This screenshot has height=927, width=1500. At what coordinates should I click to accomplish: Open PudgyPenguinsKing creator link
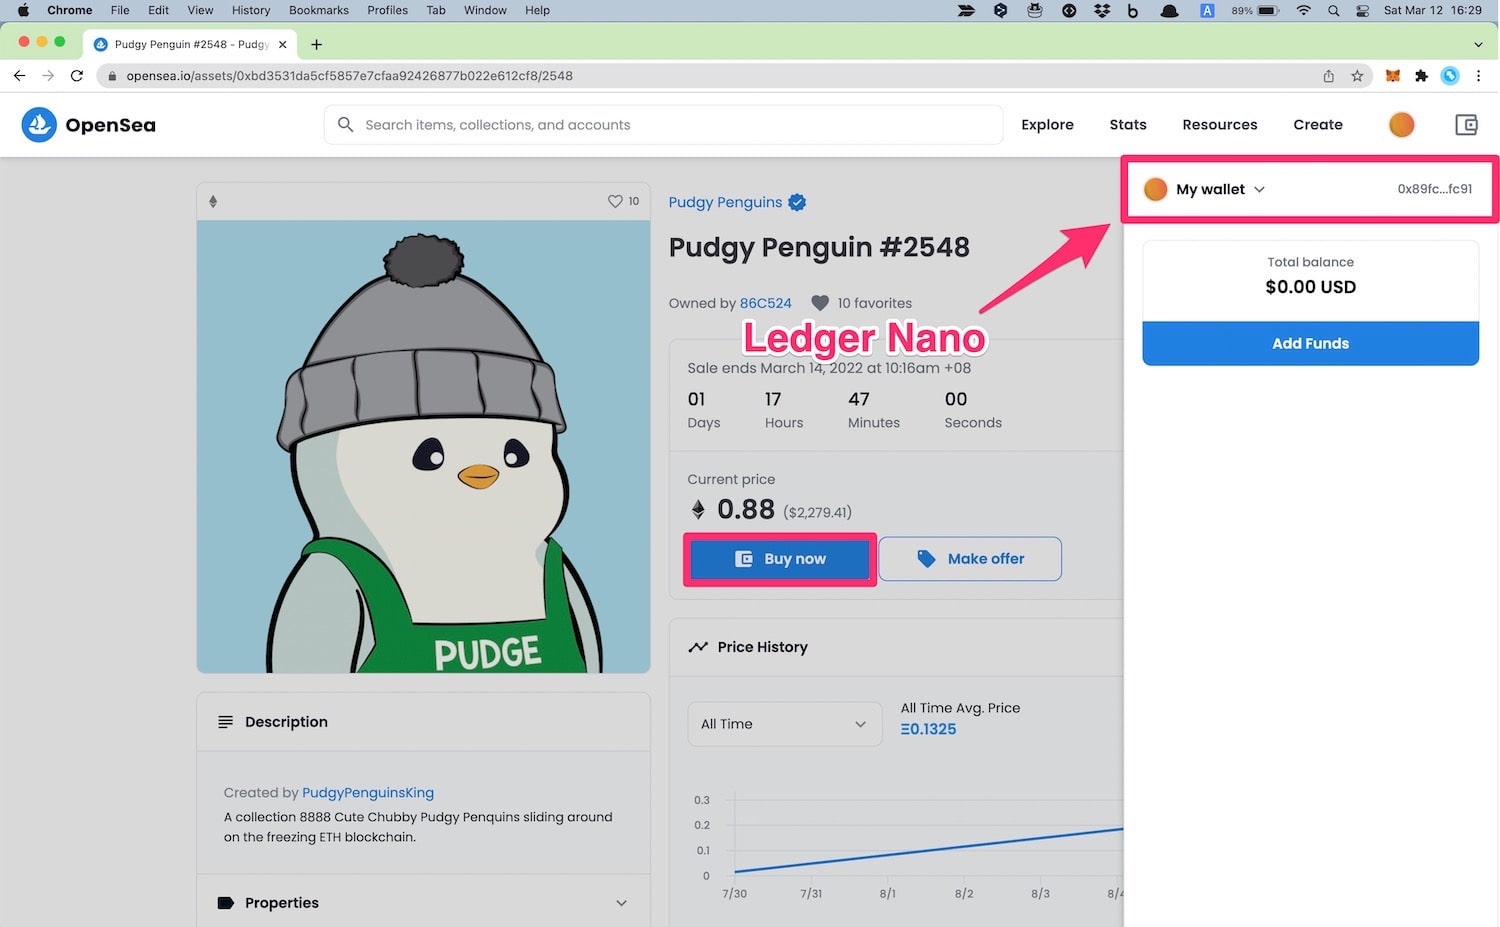coord(368,793)
